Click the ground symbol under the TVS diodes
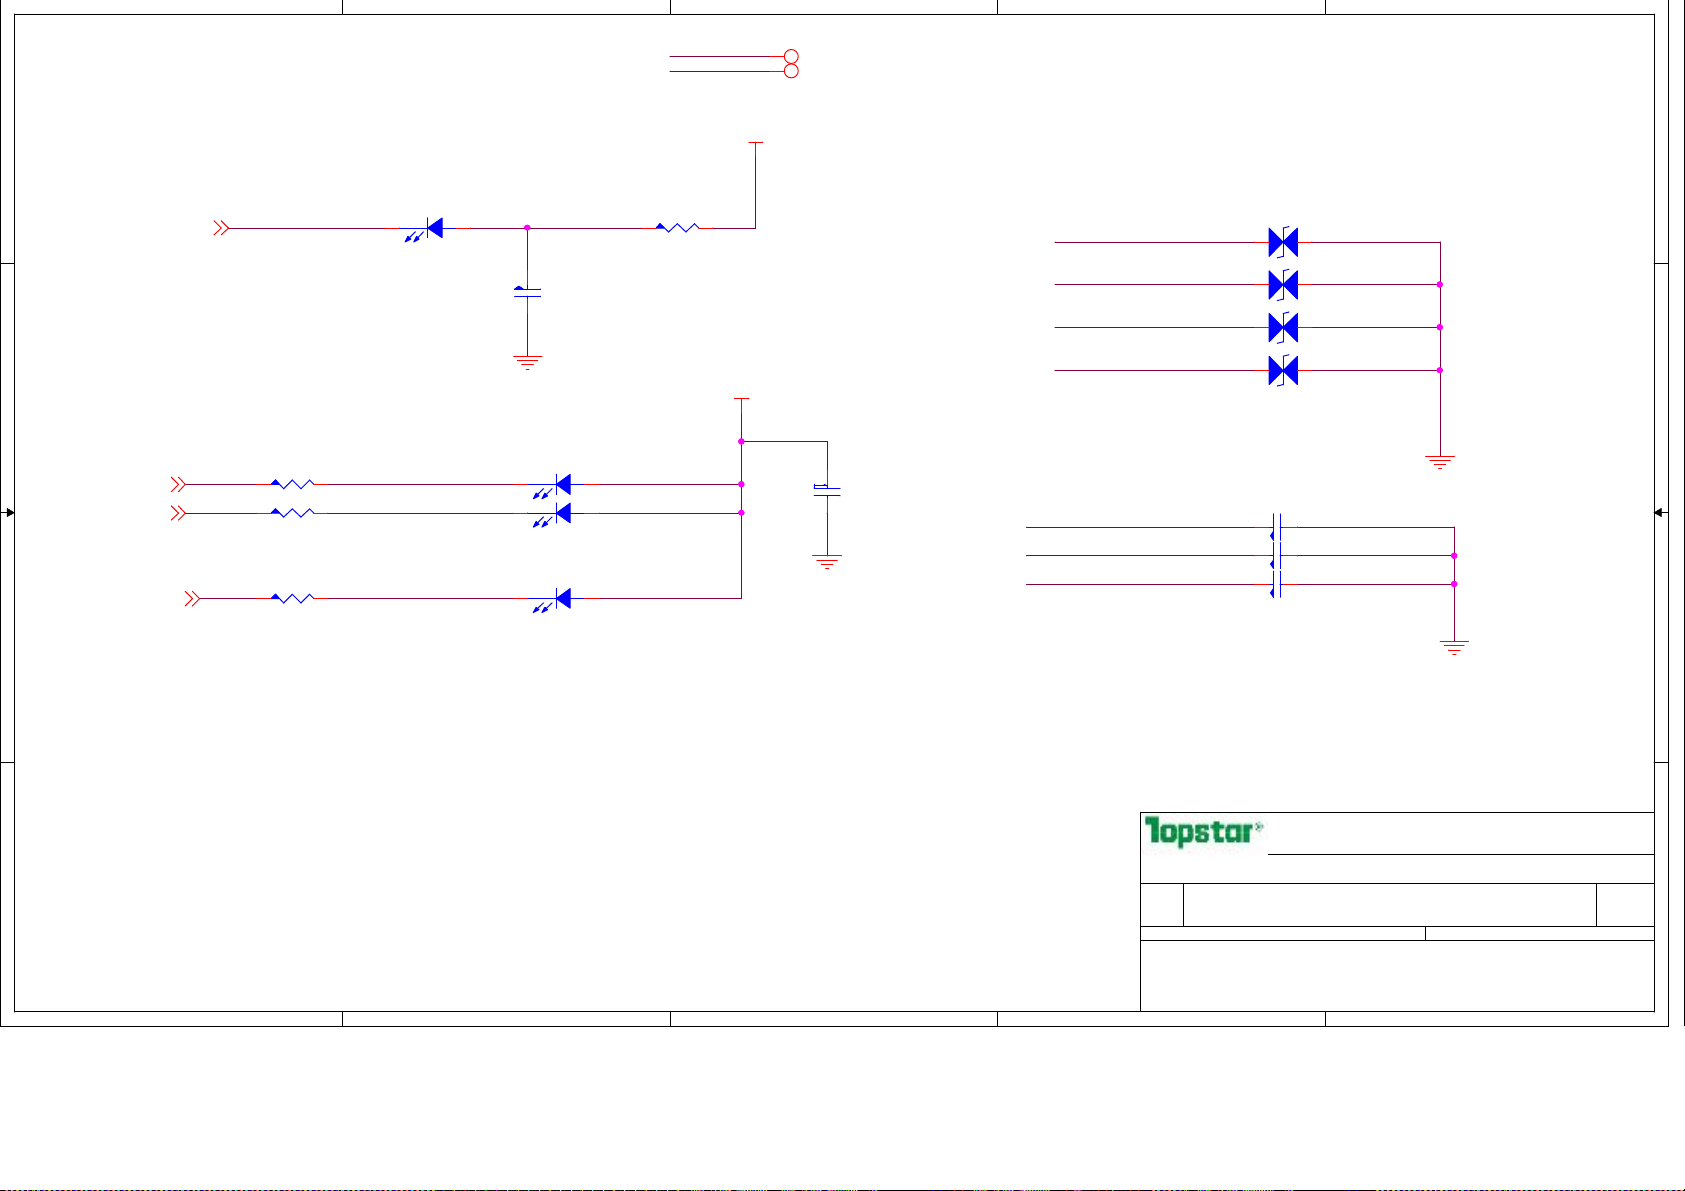1685x1191 pixels. pyautogui.click(x=1440, y=462)
